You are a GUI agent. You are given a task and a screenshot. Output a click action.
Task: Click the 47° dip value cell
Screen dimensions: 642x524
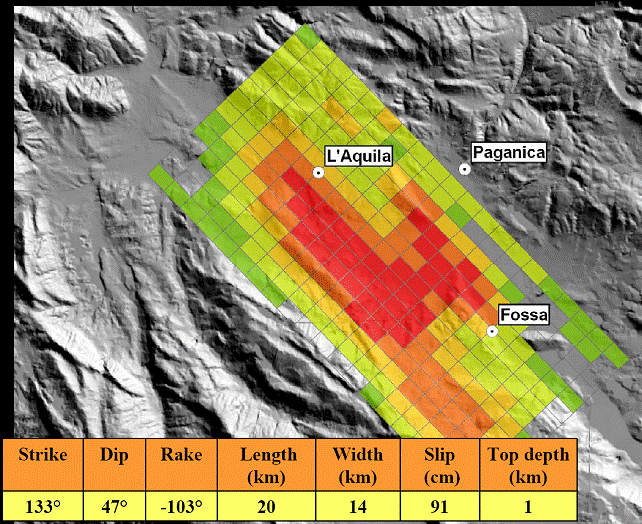[x=115, y=506]
